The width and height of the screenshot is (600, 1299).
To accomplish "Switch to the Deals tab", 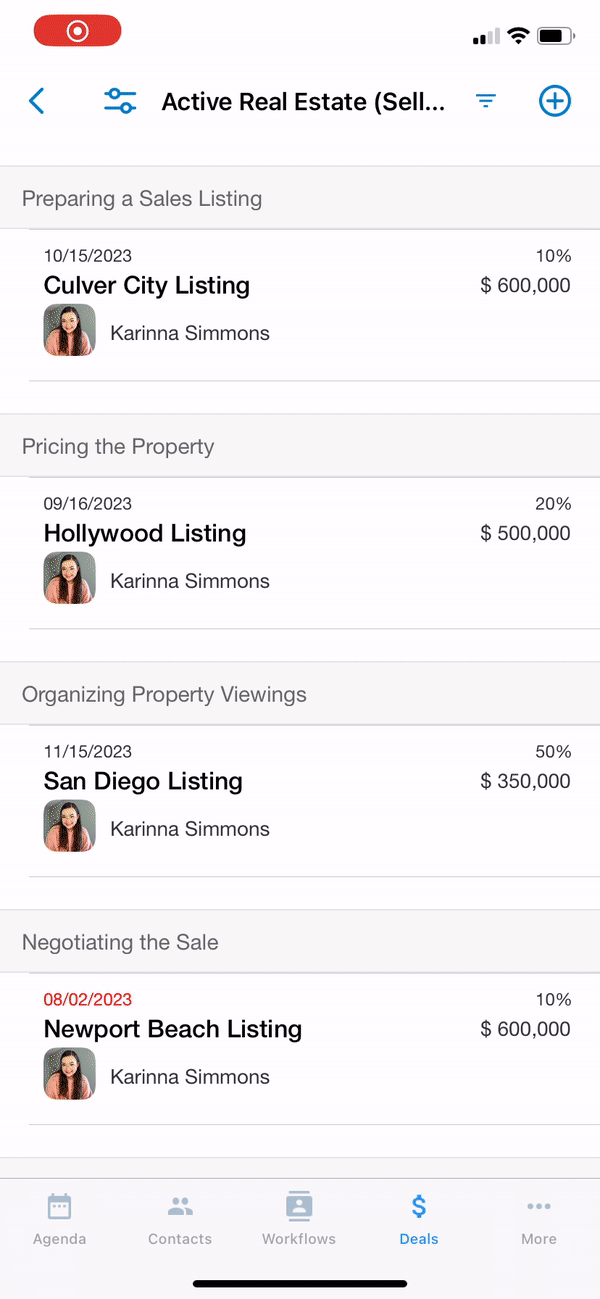I will 418,1217.
